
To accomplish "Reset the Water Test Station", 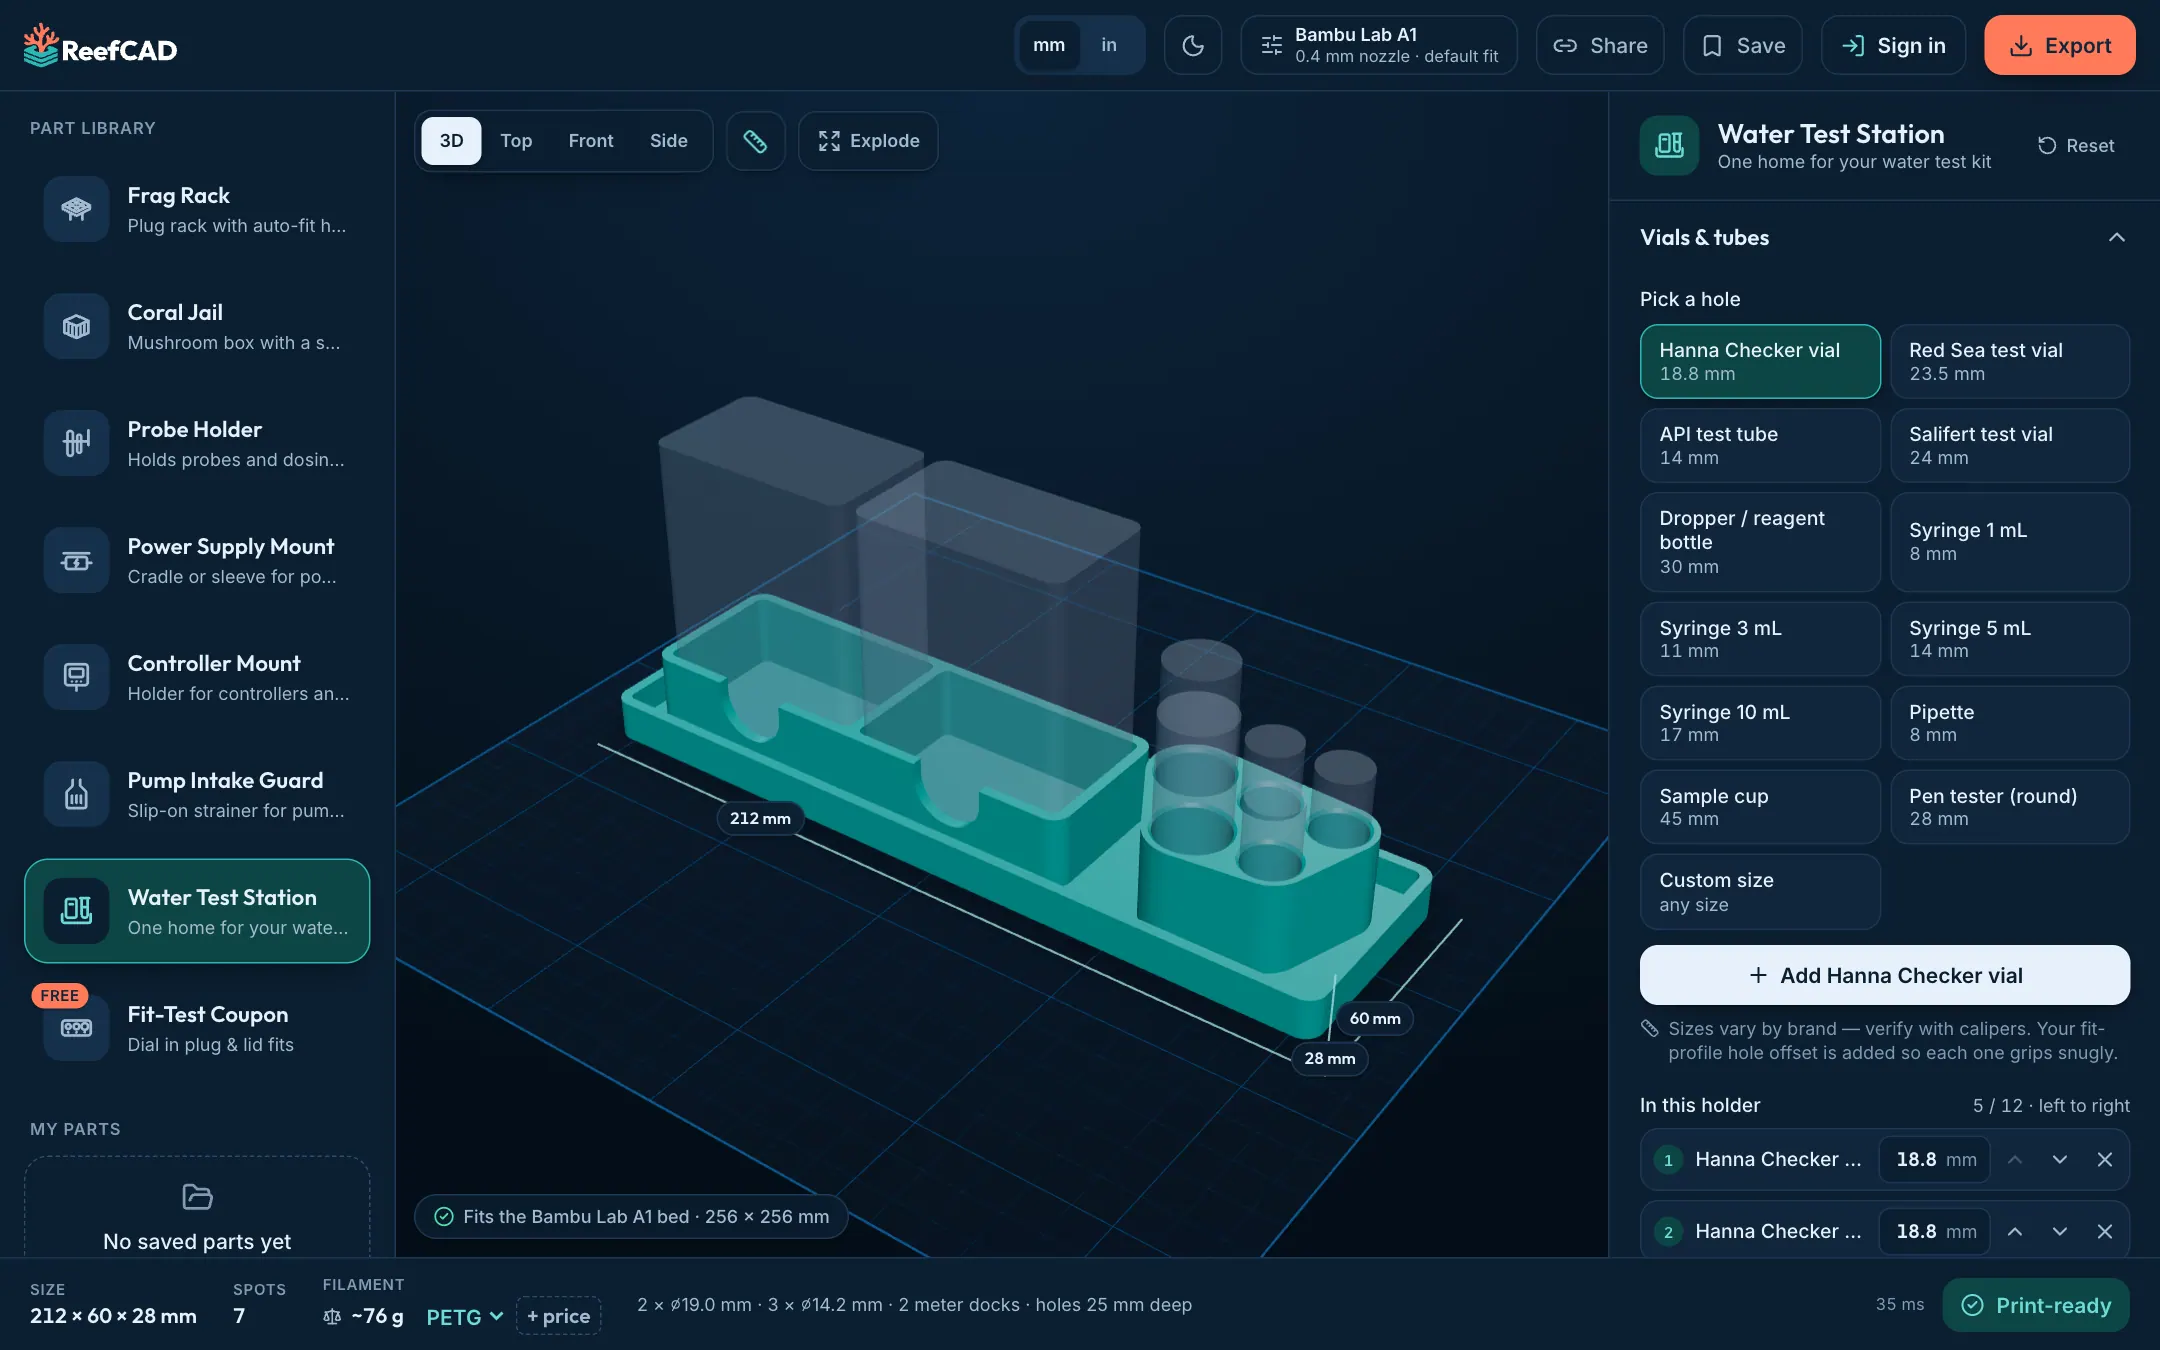I will 2076,146.
